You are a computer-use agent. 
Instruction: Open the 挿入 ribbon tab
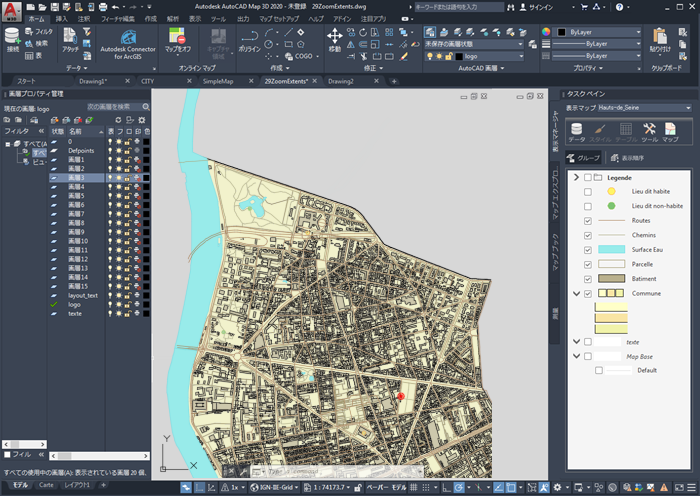tap(62, 18)
